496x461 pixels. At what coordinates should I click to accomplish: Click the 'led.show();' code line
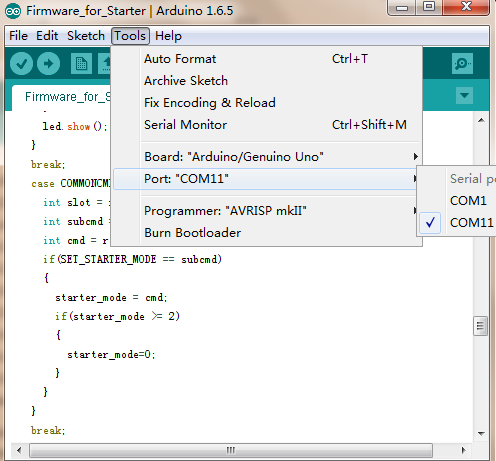click(x=75, y=126)
